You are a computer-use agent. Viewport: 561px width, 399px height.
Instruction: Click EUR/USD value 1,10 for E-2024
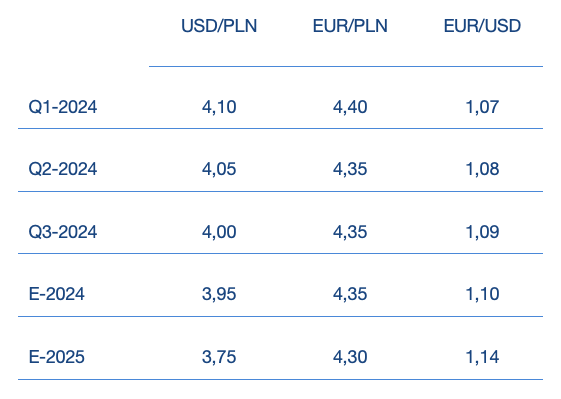click(x=482, y=294)
